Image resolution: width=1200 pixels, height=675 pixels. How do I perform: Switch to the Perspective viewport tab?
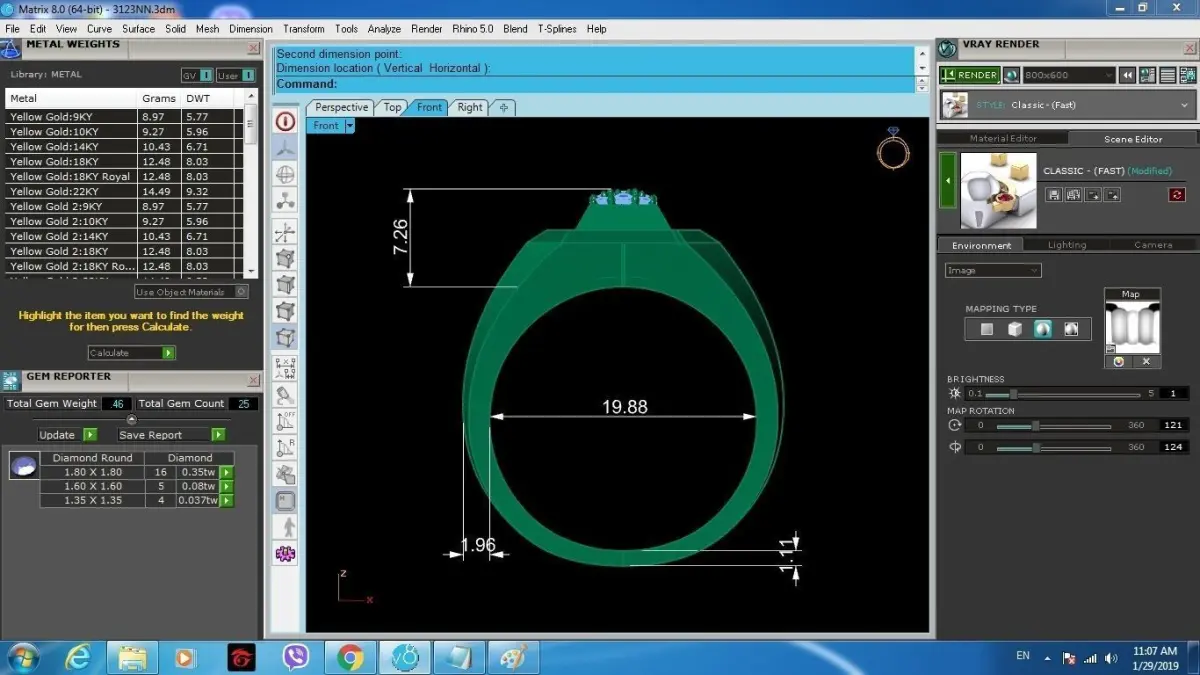[x=341, y=107]
